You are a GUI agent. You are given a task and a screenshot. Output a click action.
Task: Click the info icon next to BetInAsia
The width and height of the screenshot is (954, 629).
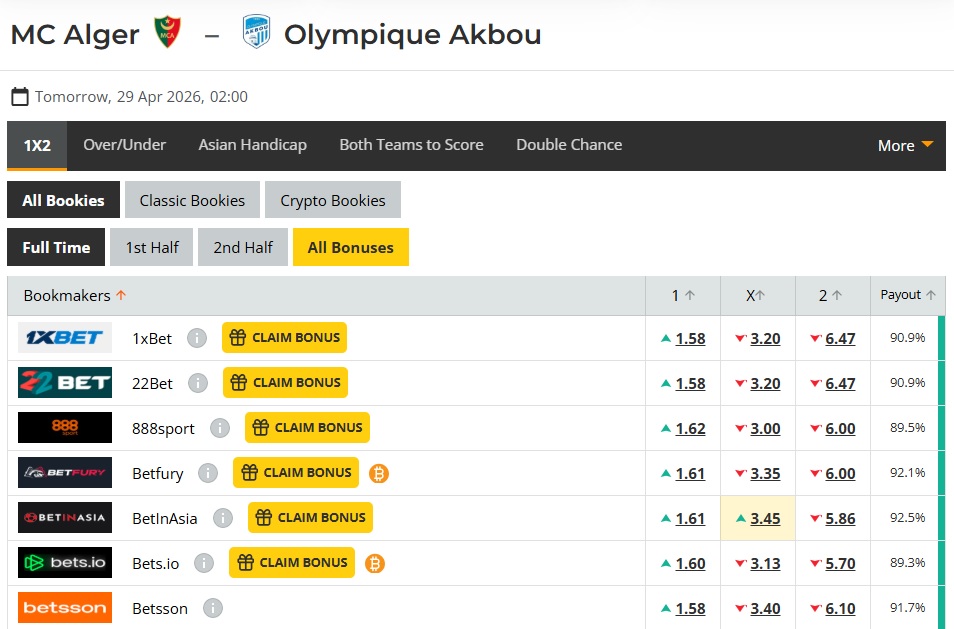pyautogui.click(x=223, y=518)
